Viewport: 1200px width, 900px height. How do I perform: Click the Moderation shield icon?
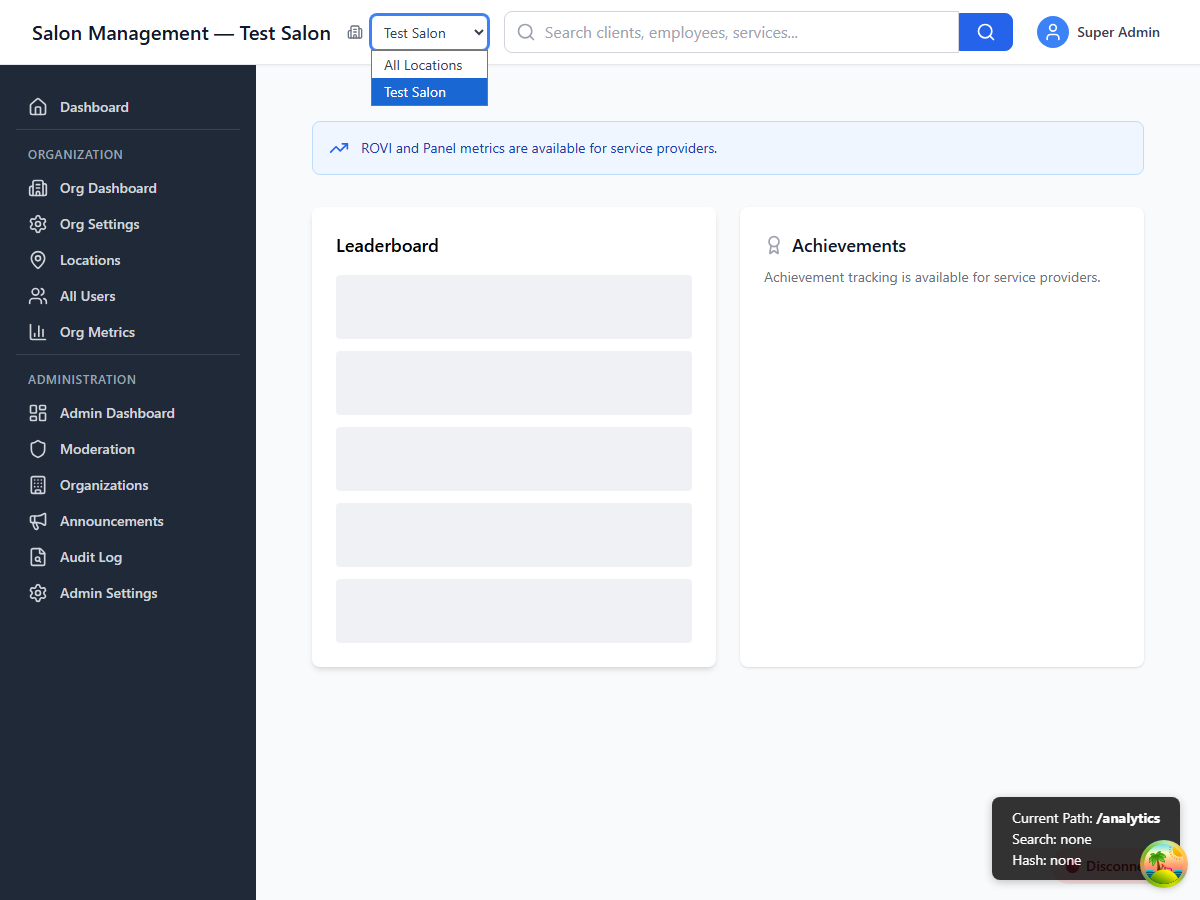coord(38,449)
